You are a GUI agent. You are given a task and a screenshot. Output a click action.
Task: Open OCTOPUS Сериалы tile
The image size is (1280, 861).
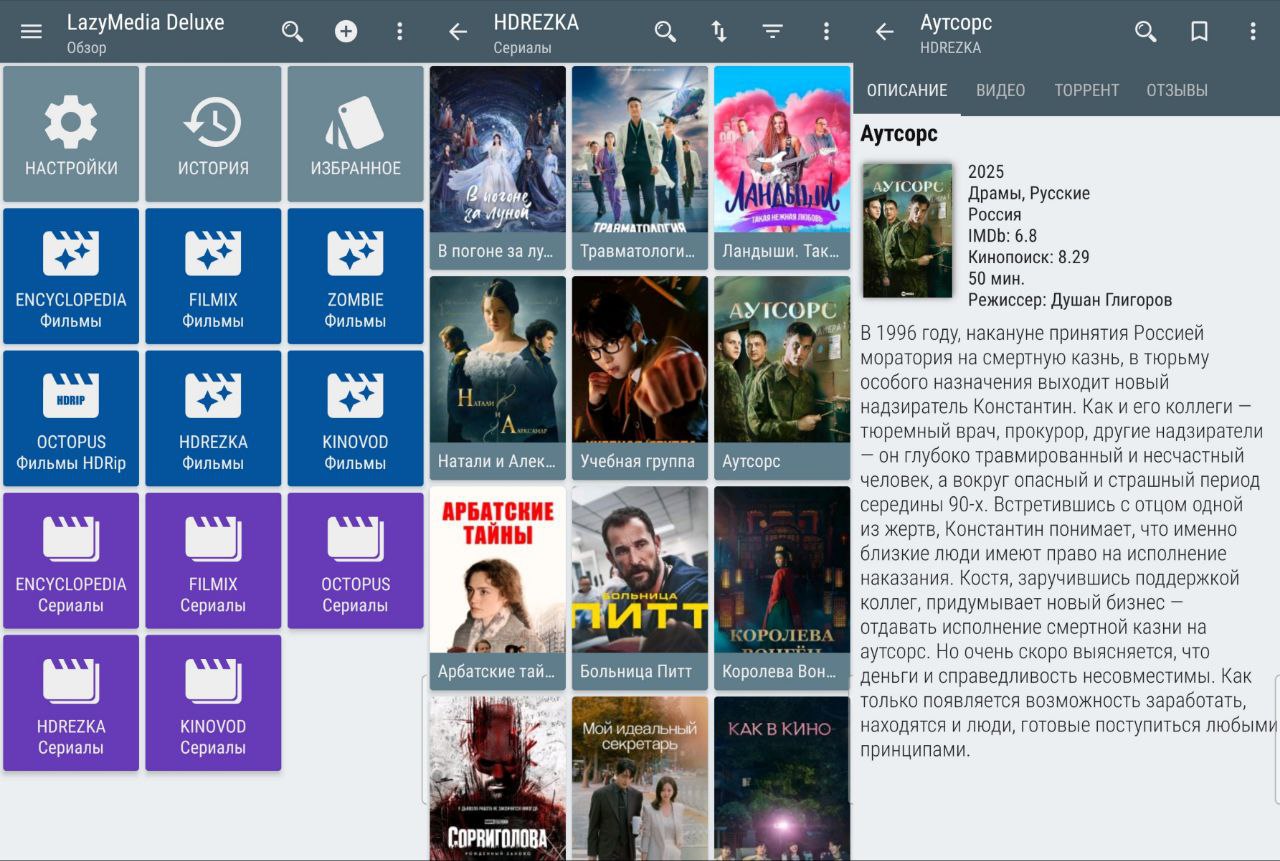pyautogui.click(x=355, y=561)
